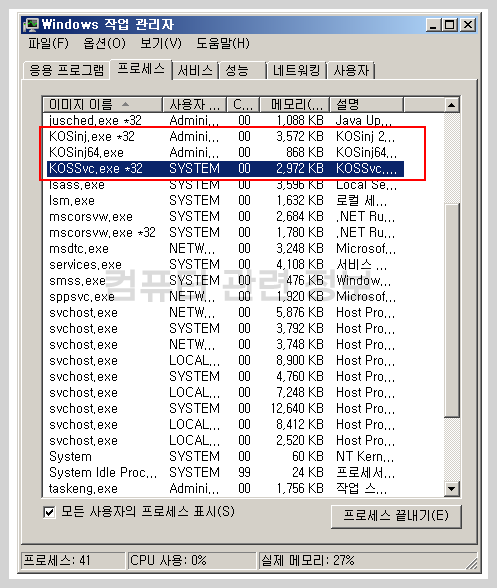Select the KOSinj64.exe process row

click(225, 153)
